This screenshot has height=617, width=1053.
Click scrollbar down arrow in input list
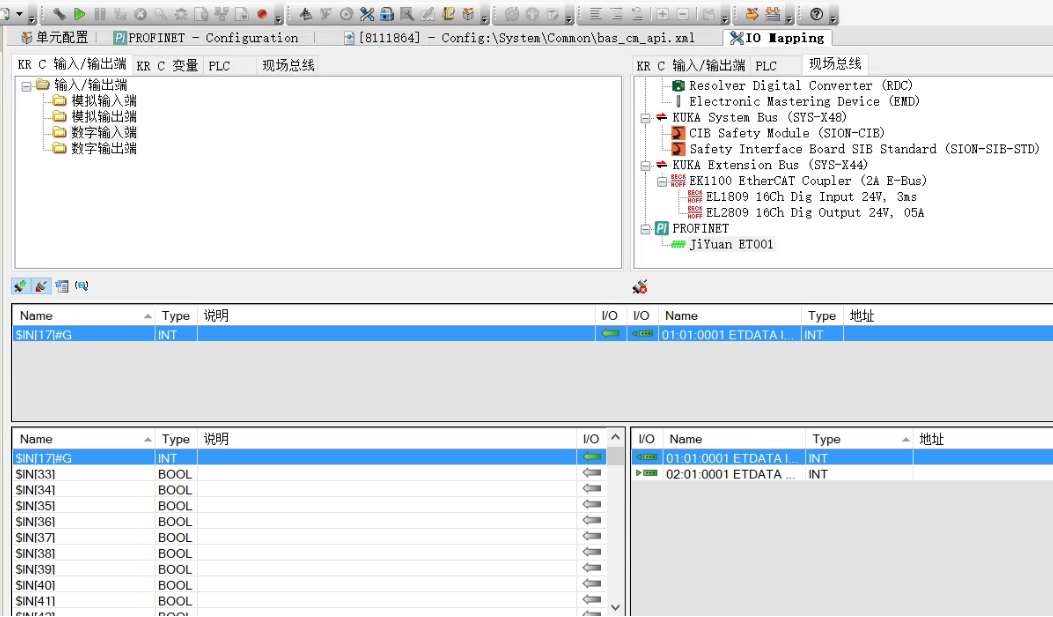[615, 607]
